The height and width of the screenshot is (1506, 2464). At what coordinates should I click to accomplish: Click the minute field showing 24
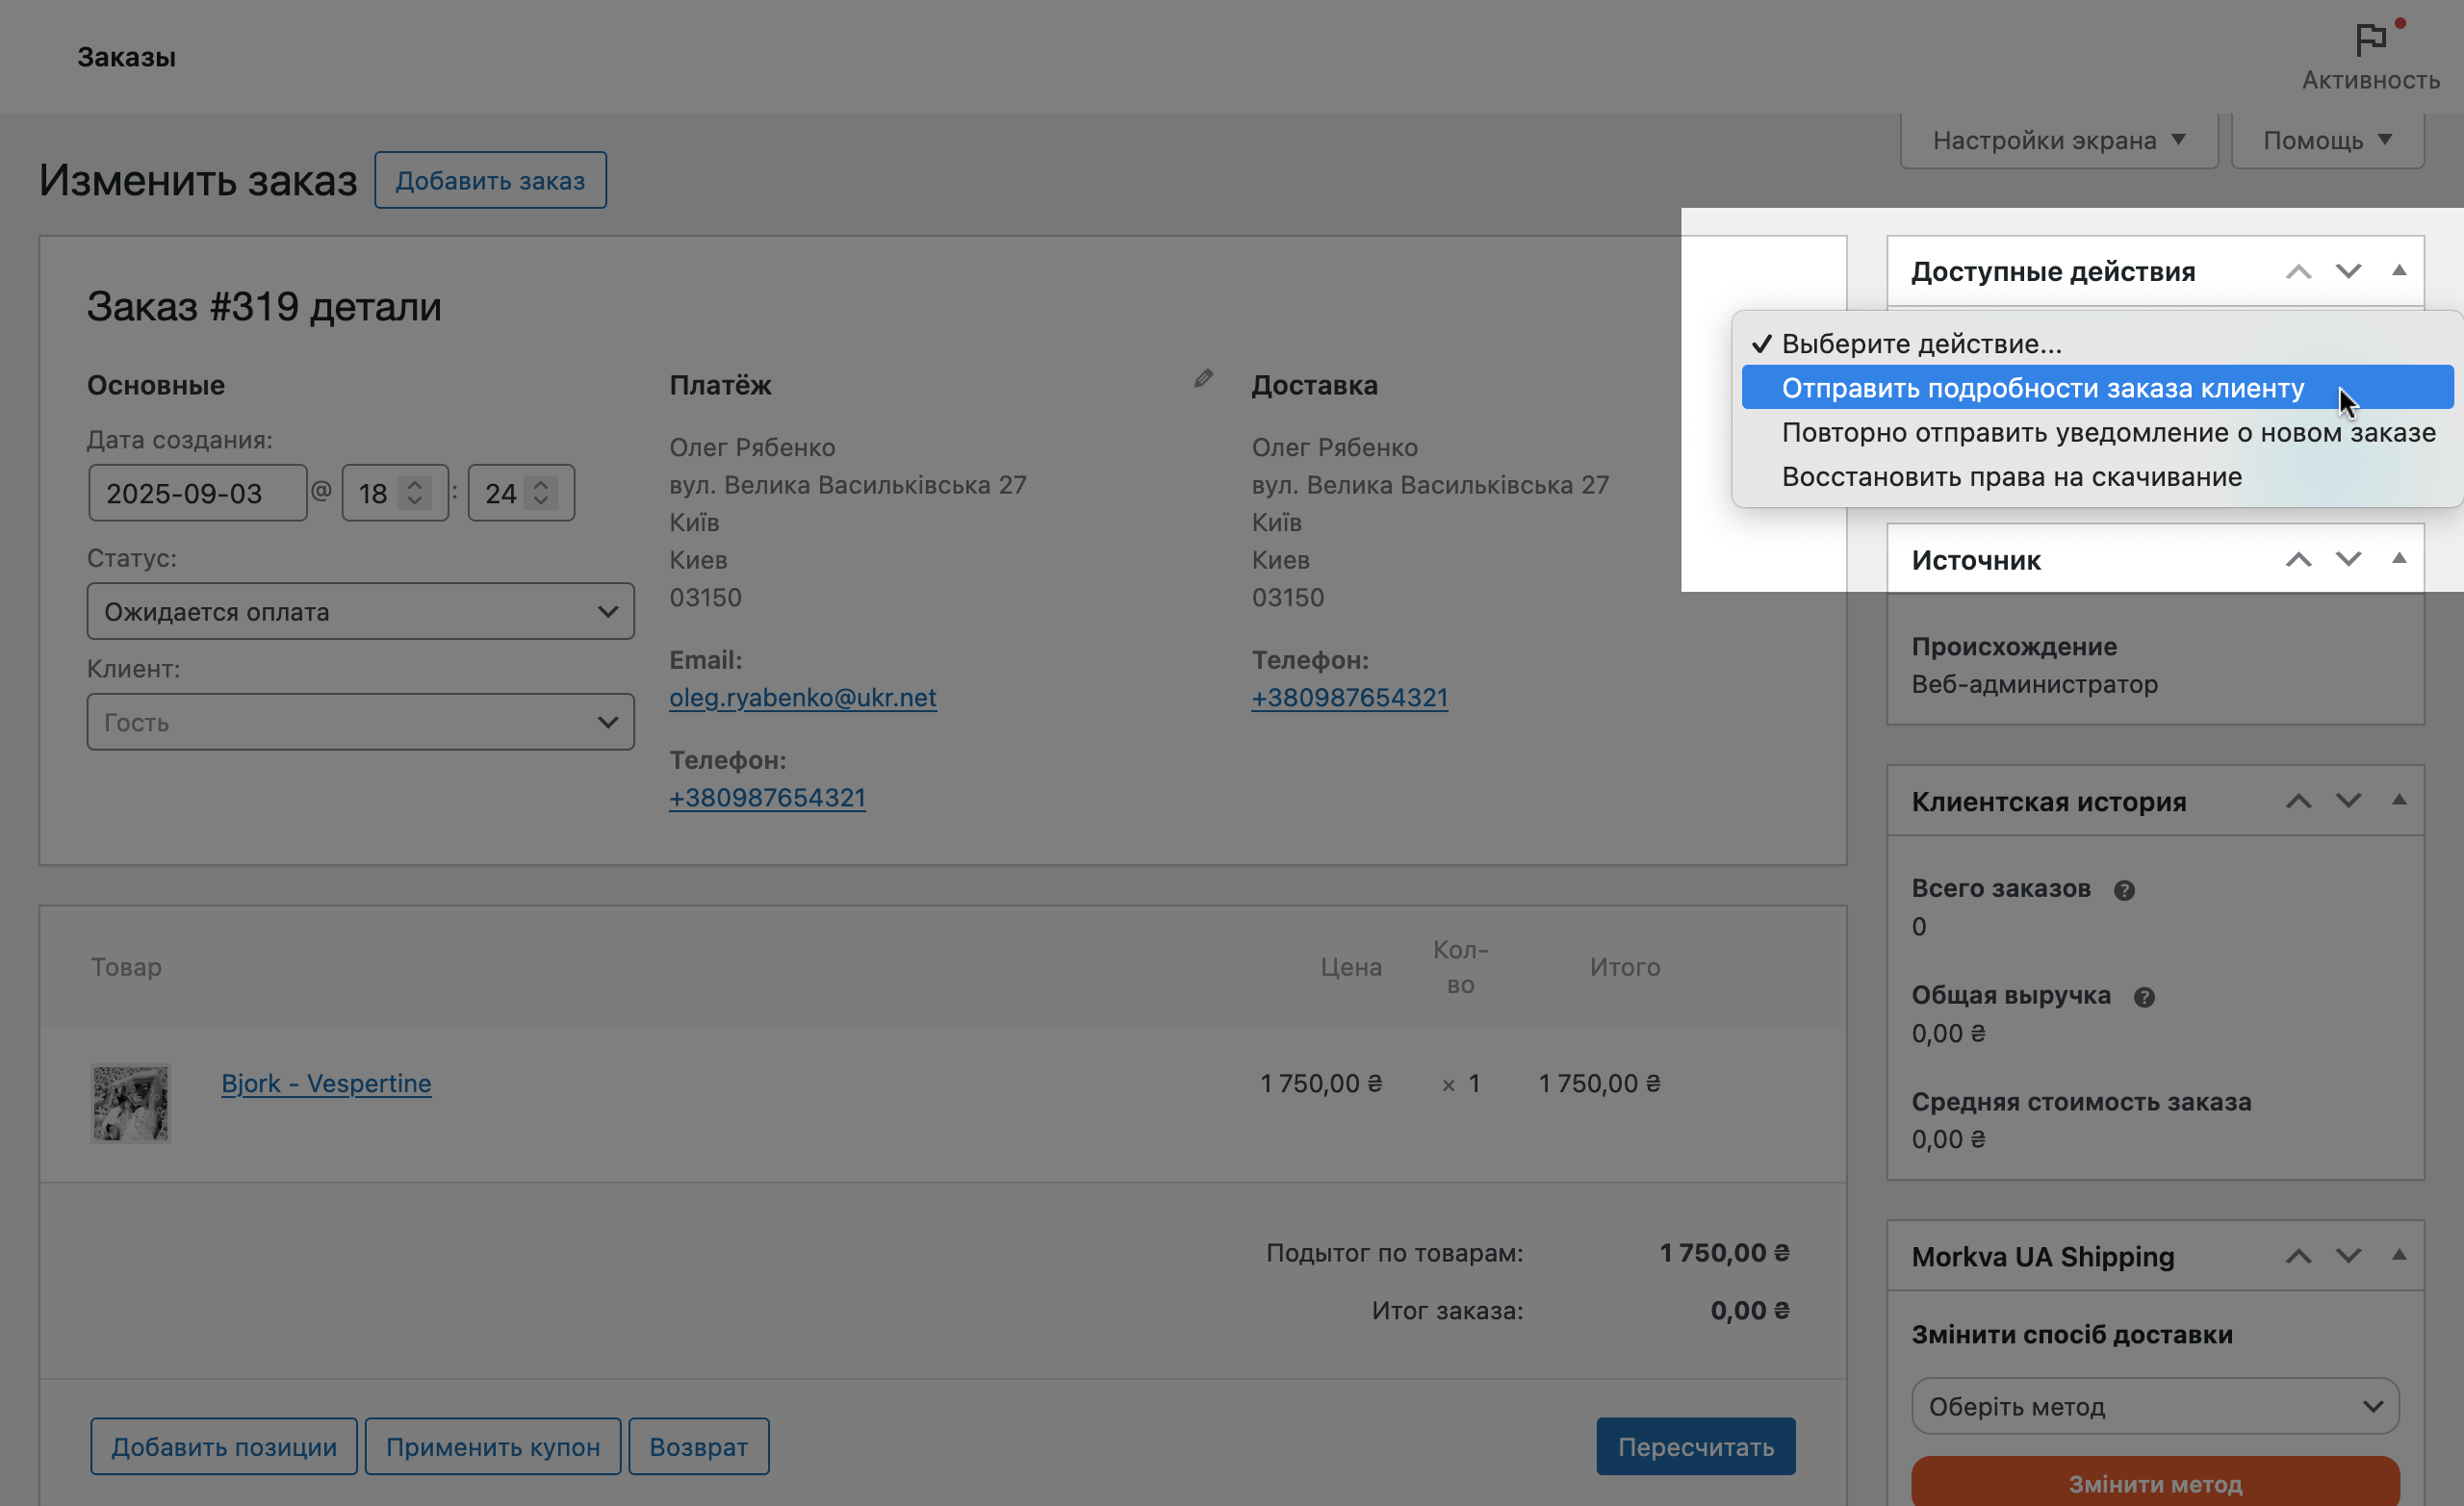(x=521, y=492)
